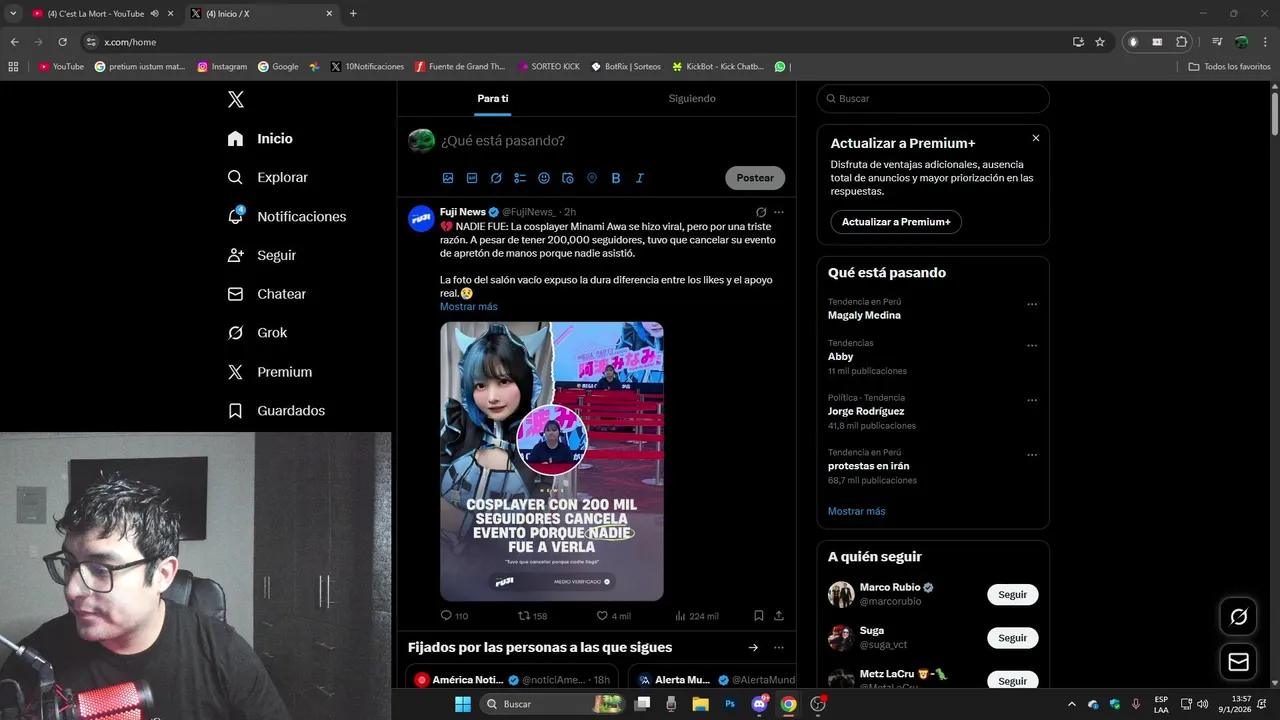Open more options for Abby trend
1280x720 pixels.
click(x=1032, y=346)
